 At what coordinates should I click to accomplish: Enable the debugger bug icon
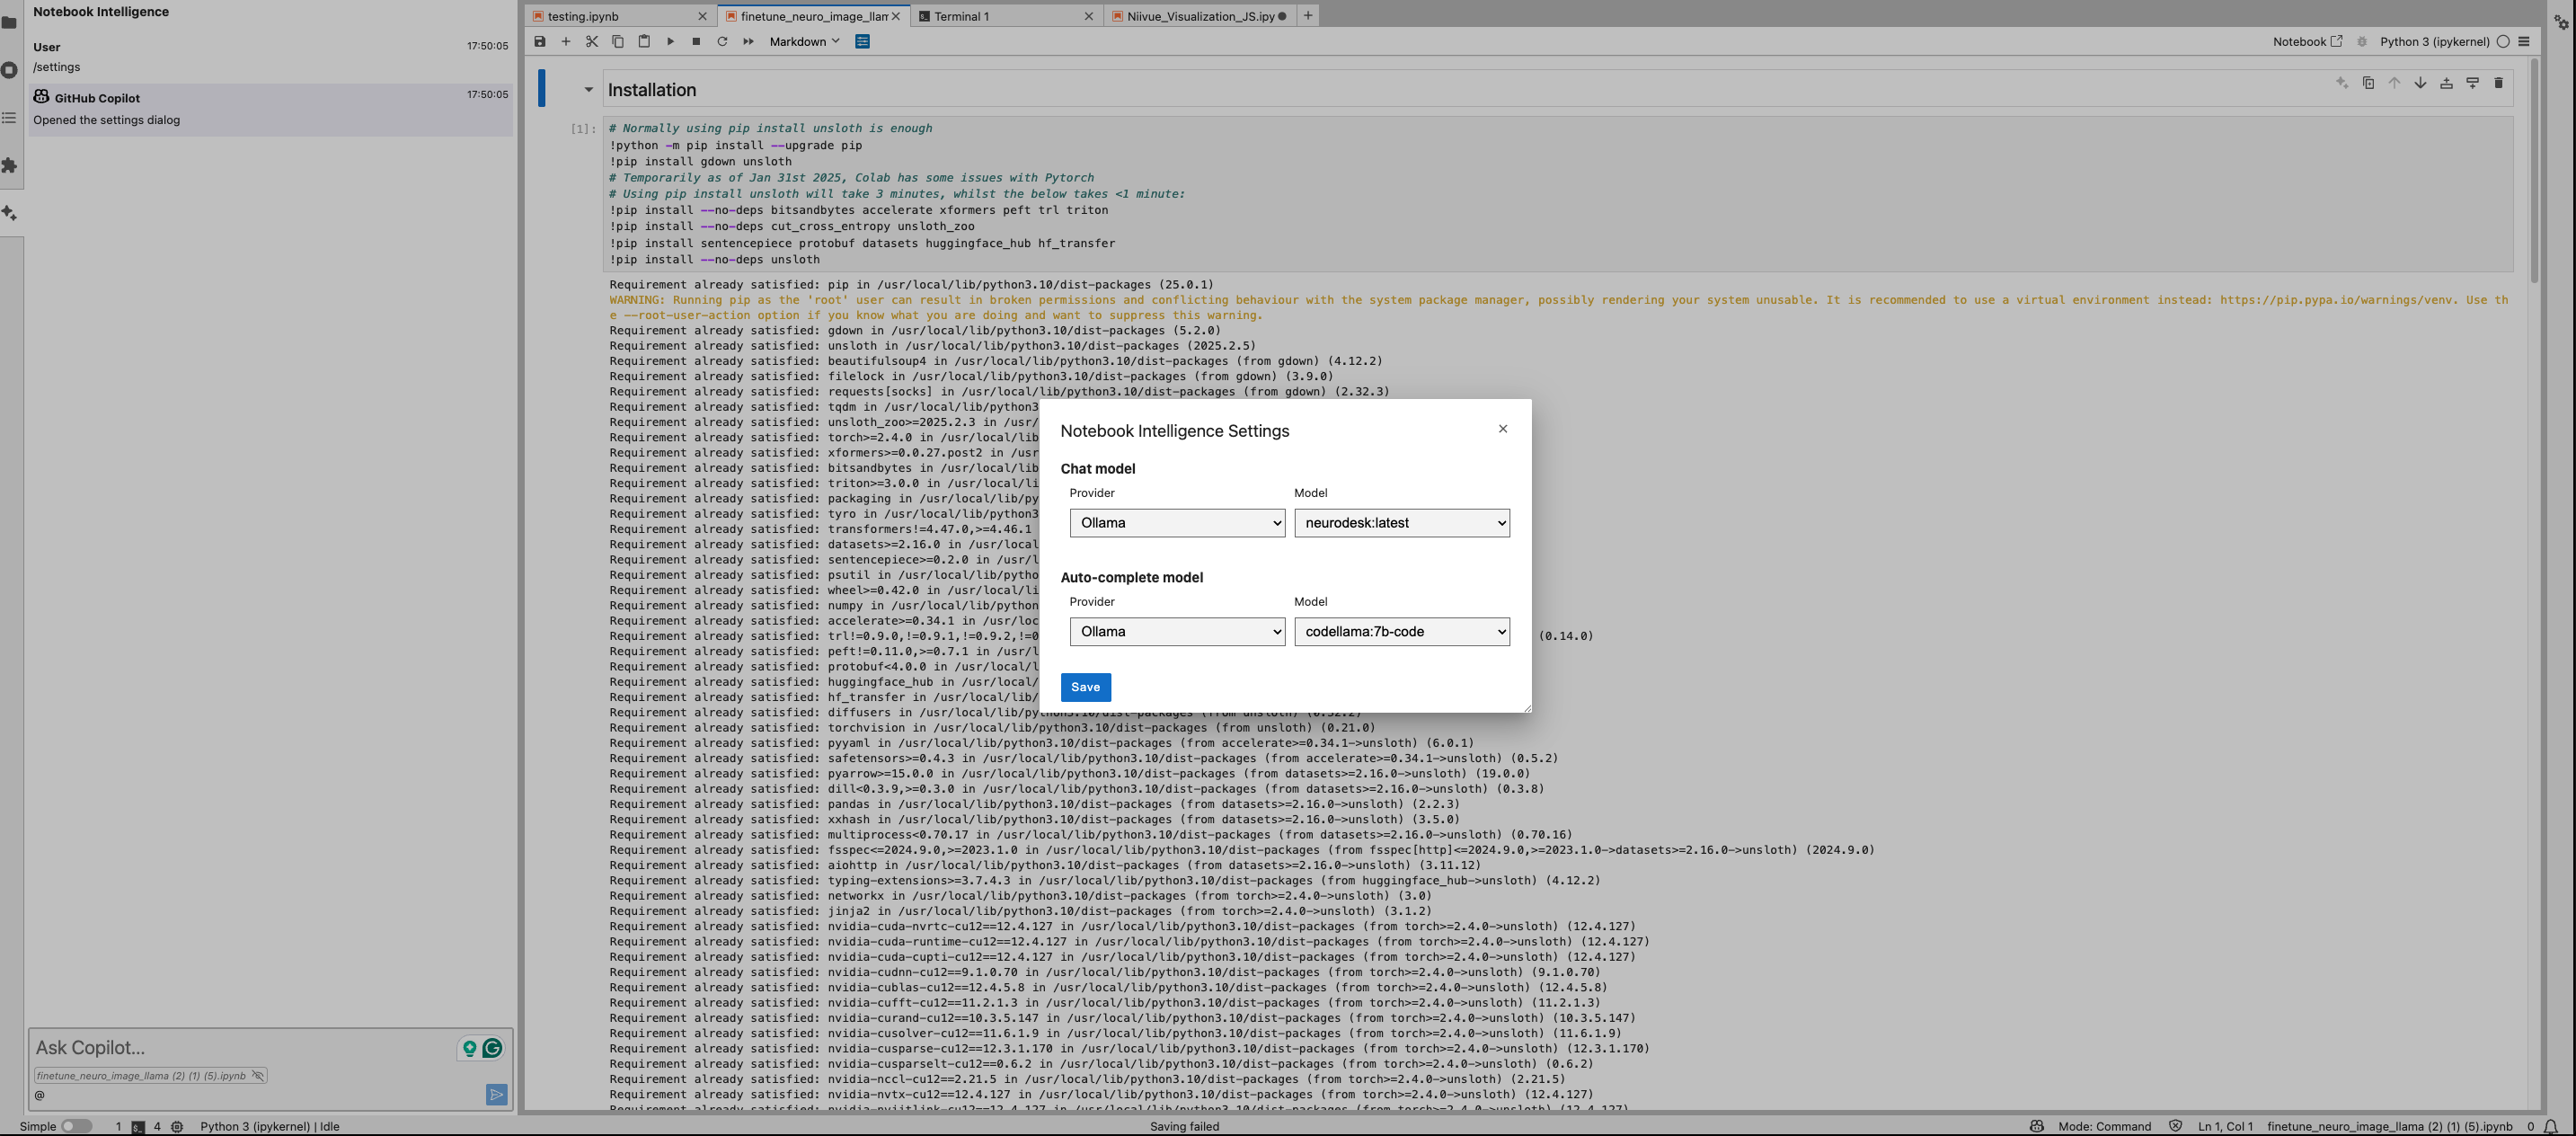pos(2362,42)
